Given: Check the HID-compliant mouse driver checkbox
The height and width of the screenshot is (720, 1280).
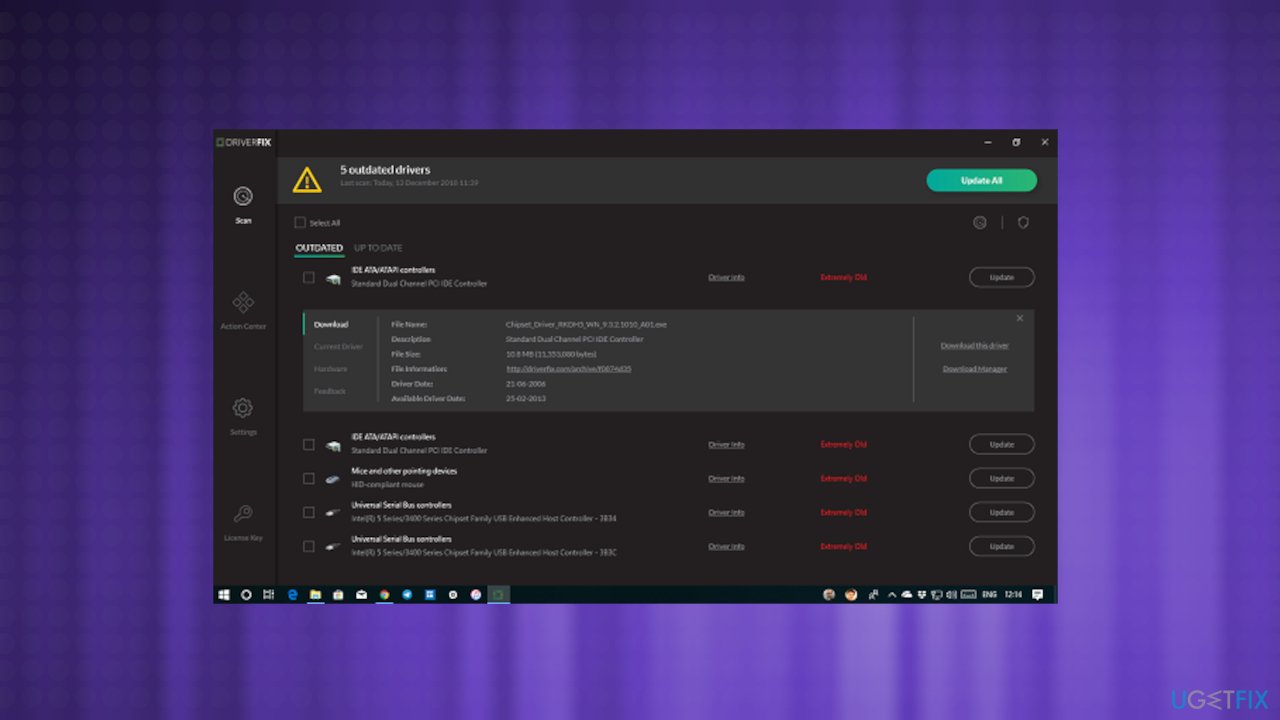Looking at the screenshot, I should pos(309,479).
